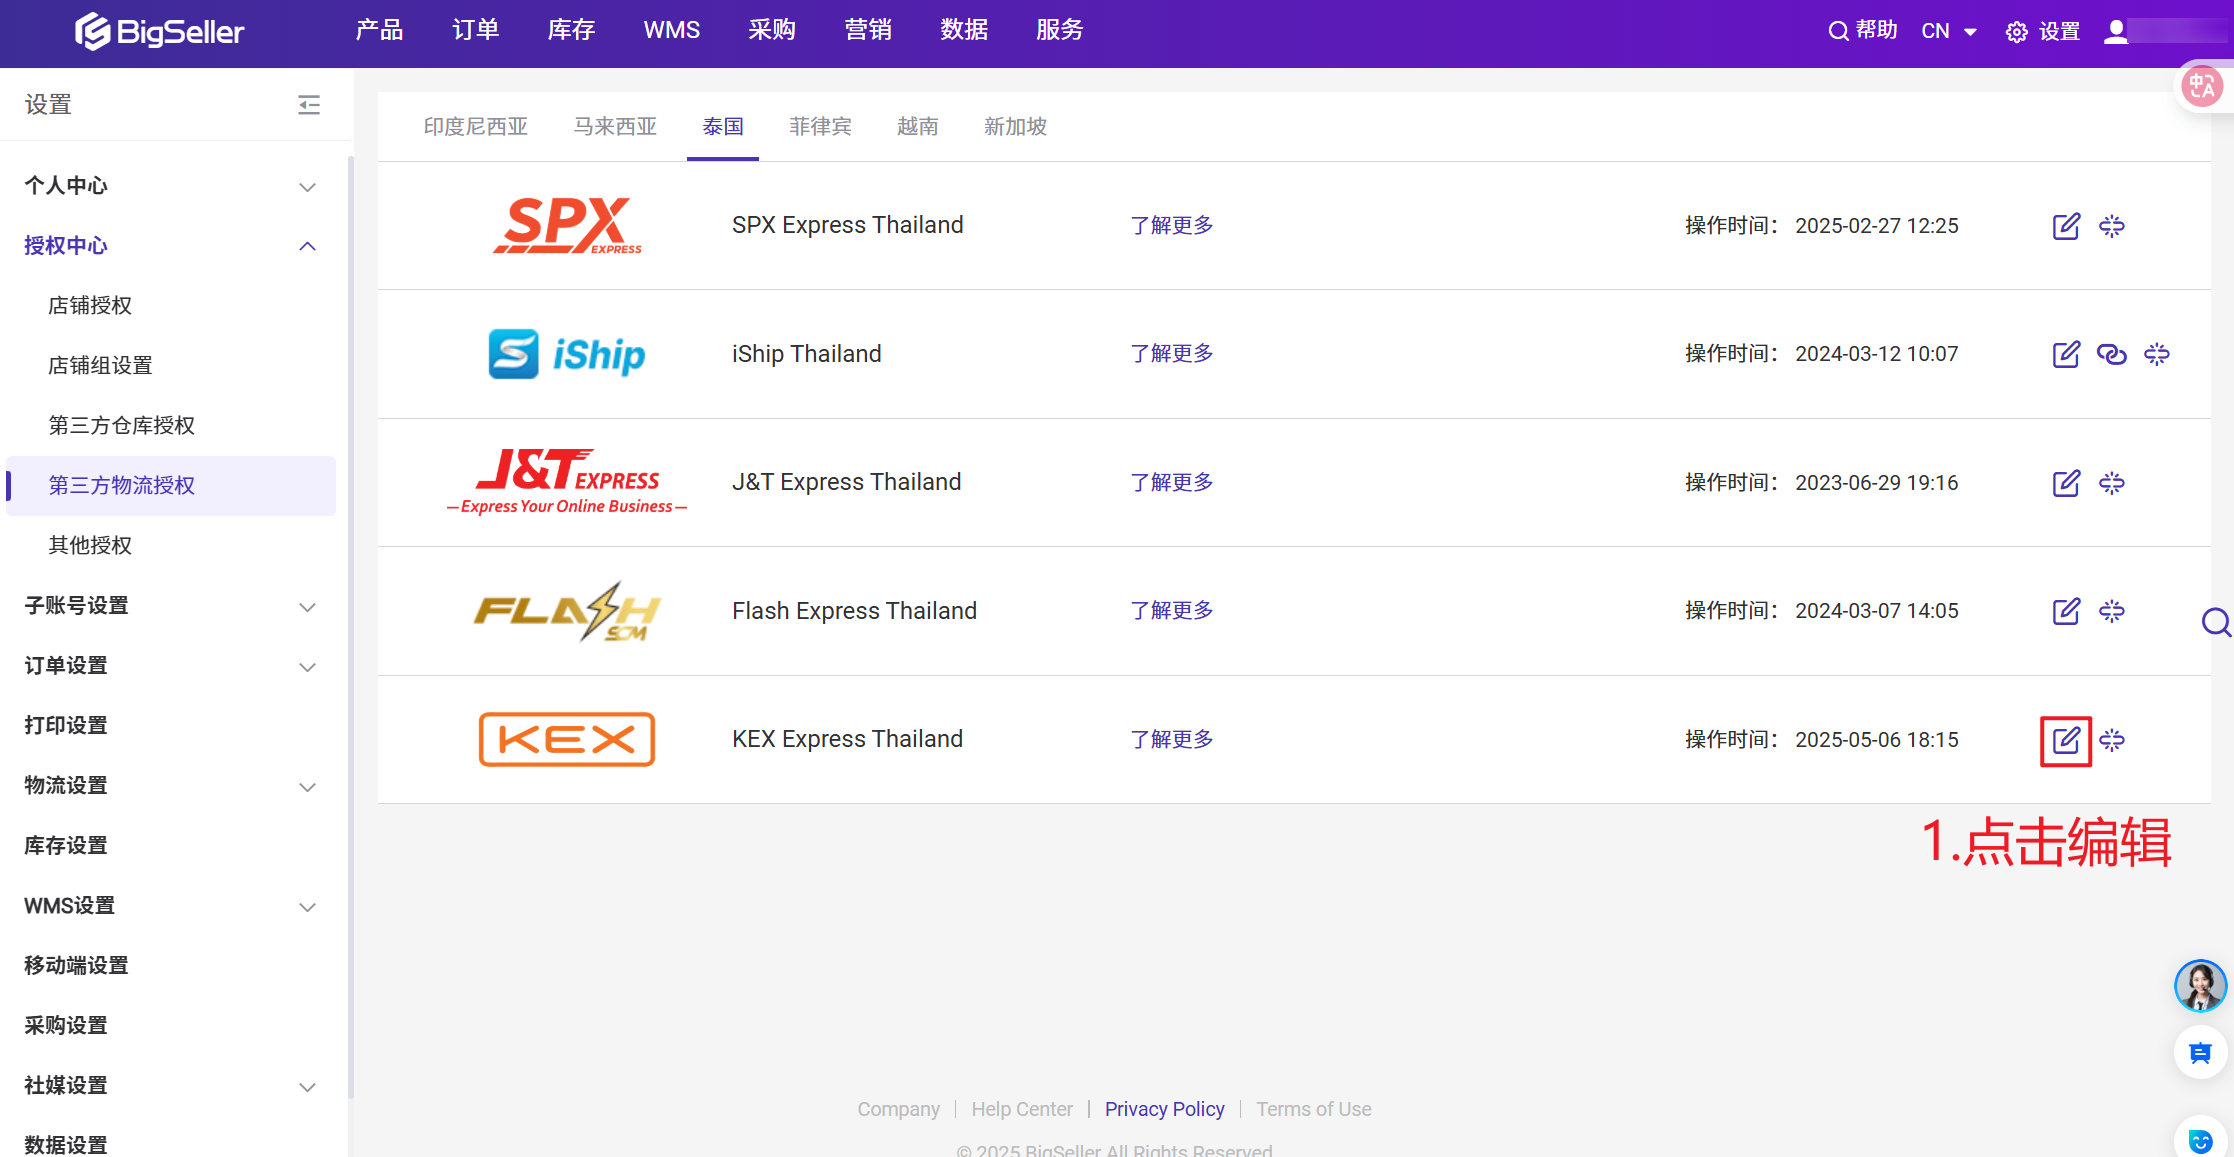Image resolution: width=2234 pixels, height=1157 pixels.
Task: Unbind SPX Express Thailand authorization
Action: pos(2112,226)
